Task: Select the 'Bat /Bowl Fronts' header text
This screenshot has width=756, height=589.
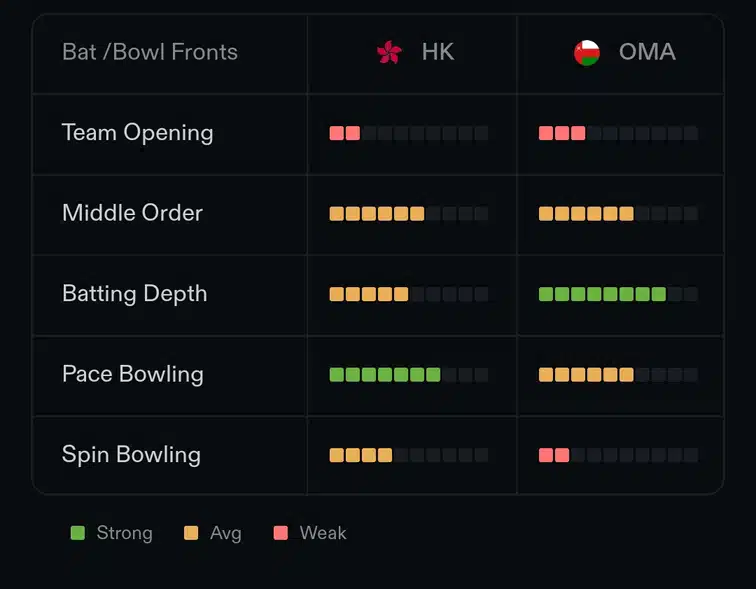Action: 150,52
